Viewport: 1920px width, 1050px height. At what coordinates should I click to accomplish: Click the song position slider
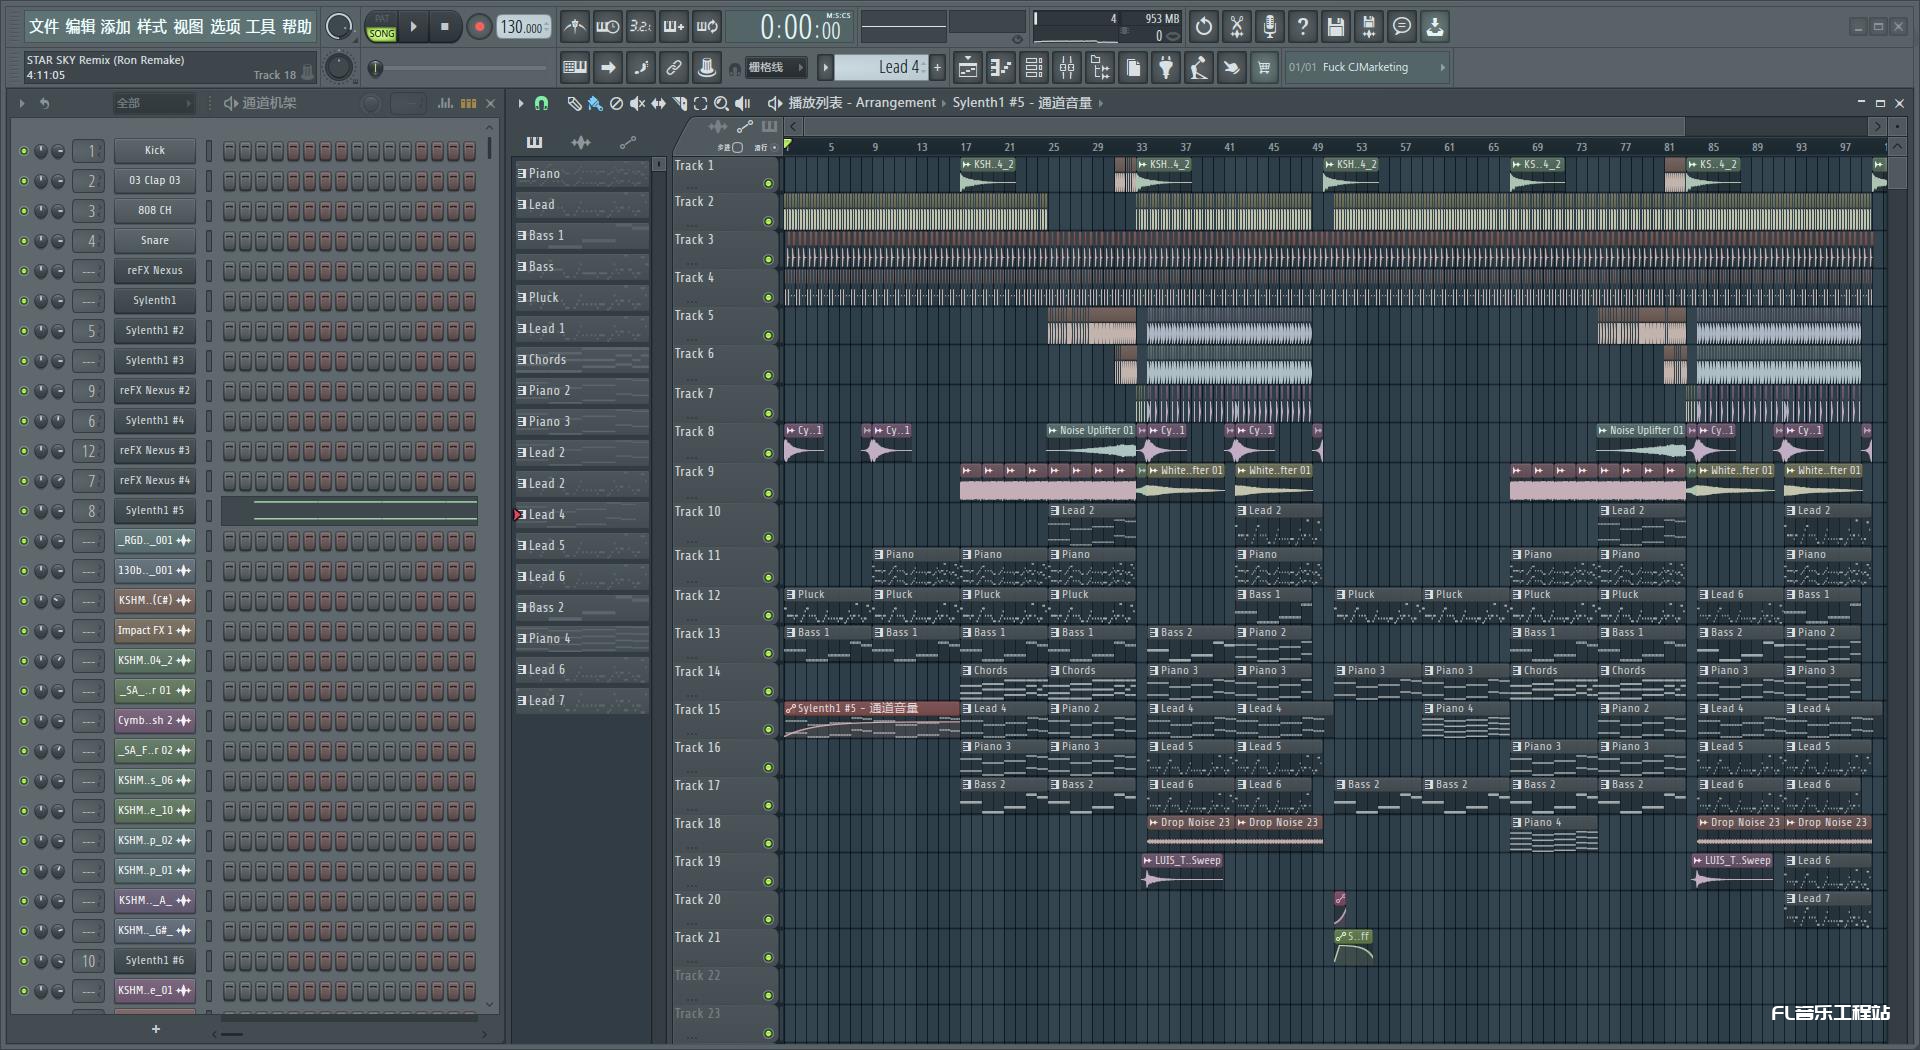click(460, 68)
